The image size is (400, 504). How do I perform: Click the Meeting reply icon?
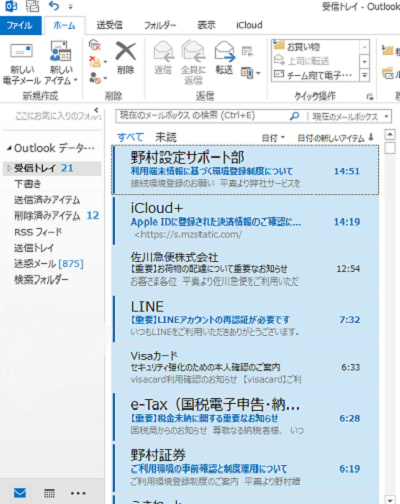coord(247,51)
